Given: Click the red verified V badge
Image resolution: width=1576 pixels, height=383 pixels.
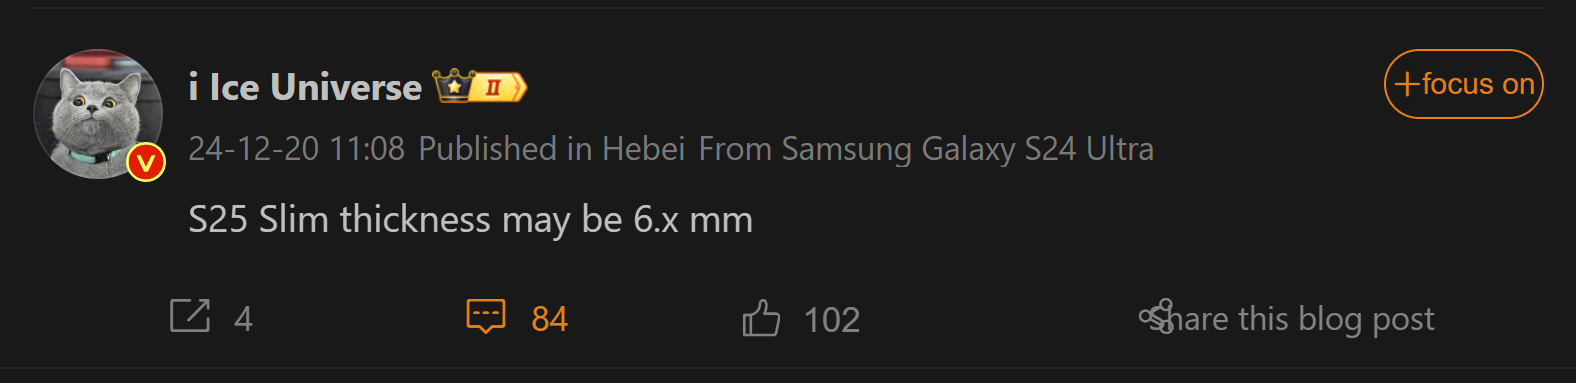Looking at the screenshot, I should [146, 162].
